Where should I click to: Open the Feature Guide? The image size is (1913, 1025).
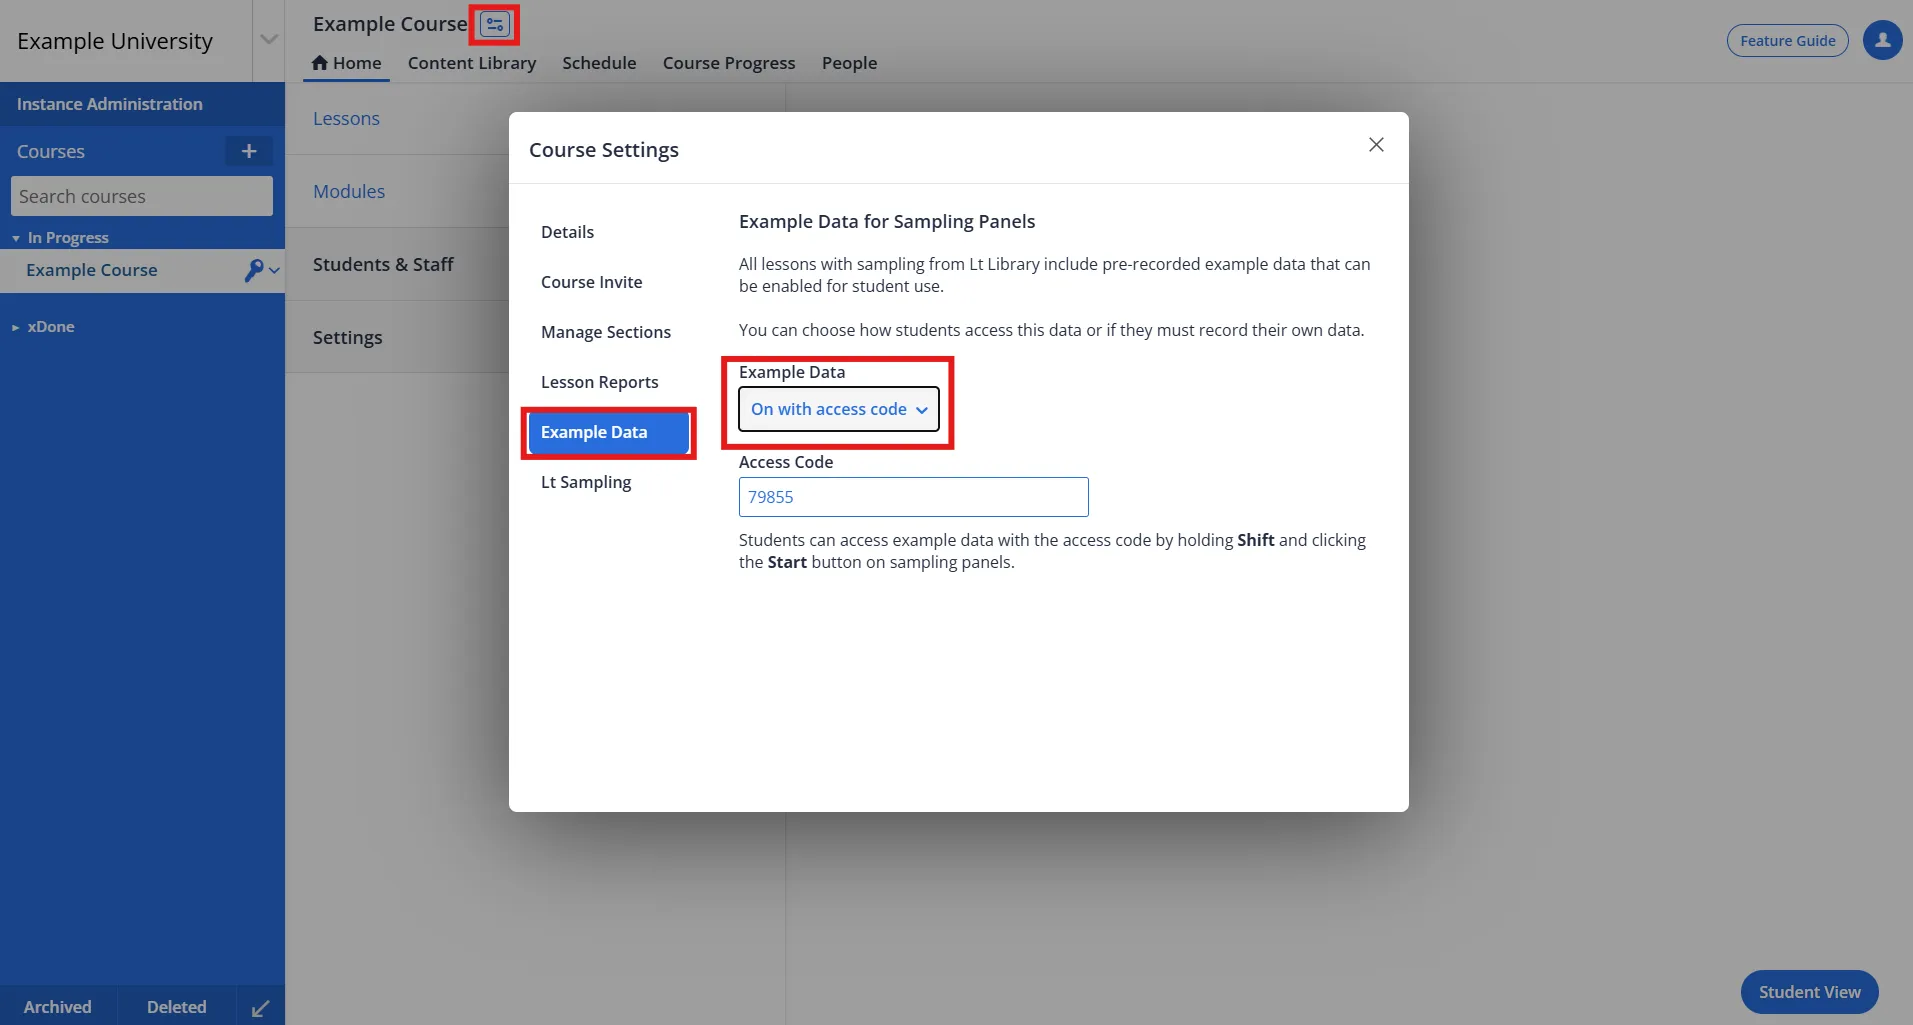pos(1786,40)
